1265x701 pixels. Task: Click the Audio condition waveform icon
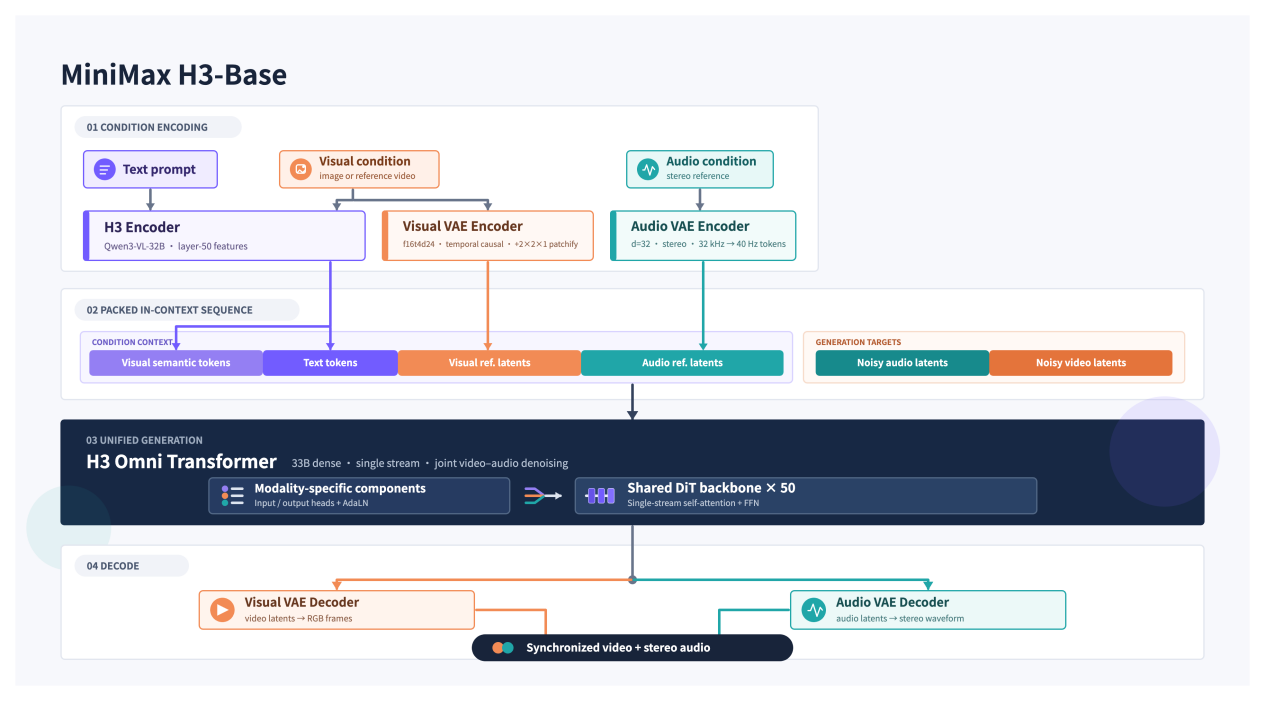pos(648,170)
